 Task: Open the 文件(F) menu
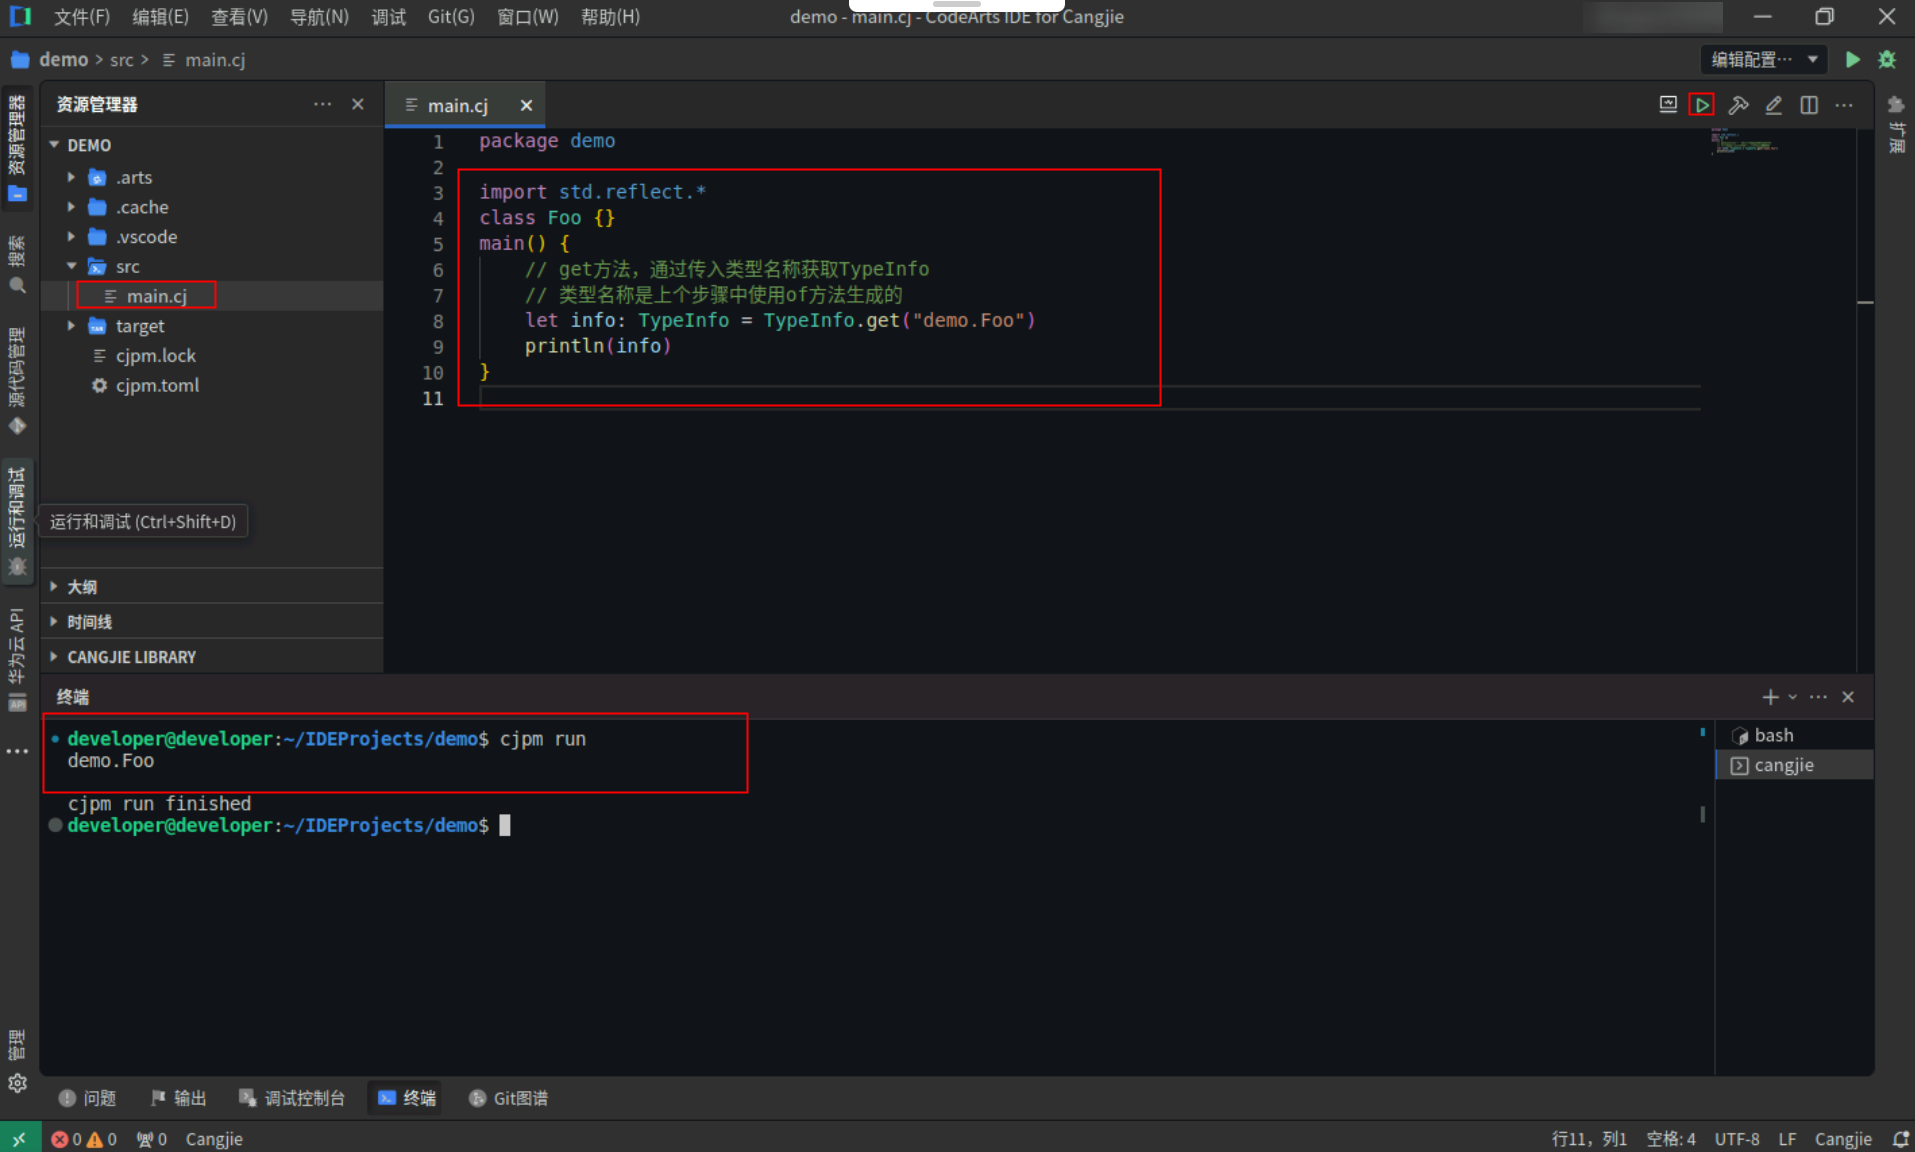point(81,17)
